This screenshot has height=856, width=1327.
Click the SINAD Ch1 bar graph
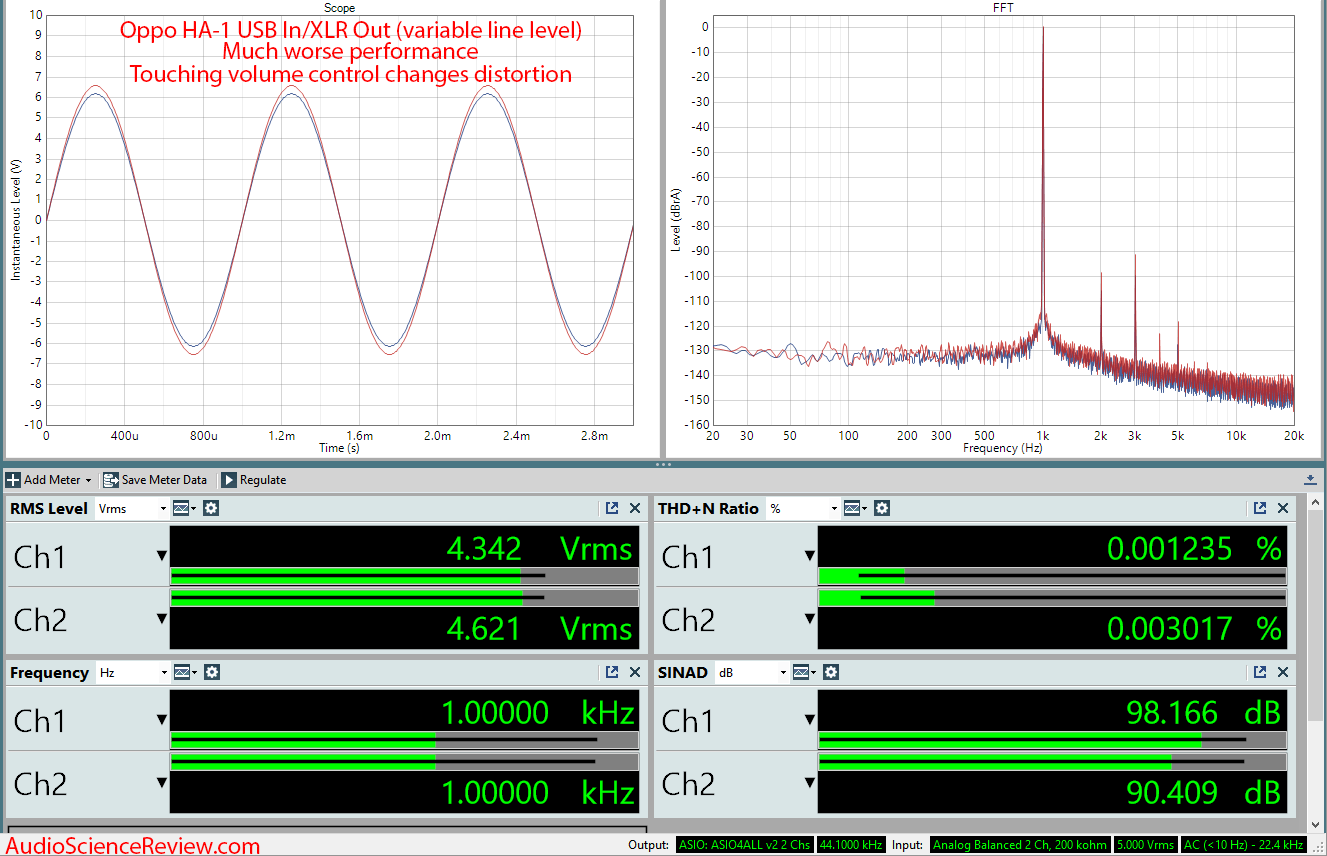pyautogui.click(x=1052, y=740)
